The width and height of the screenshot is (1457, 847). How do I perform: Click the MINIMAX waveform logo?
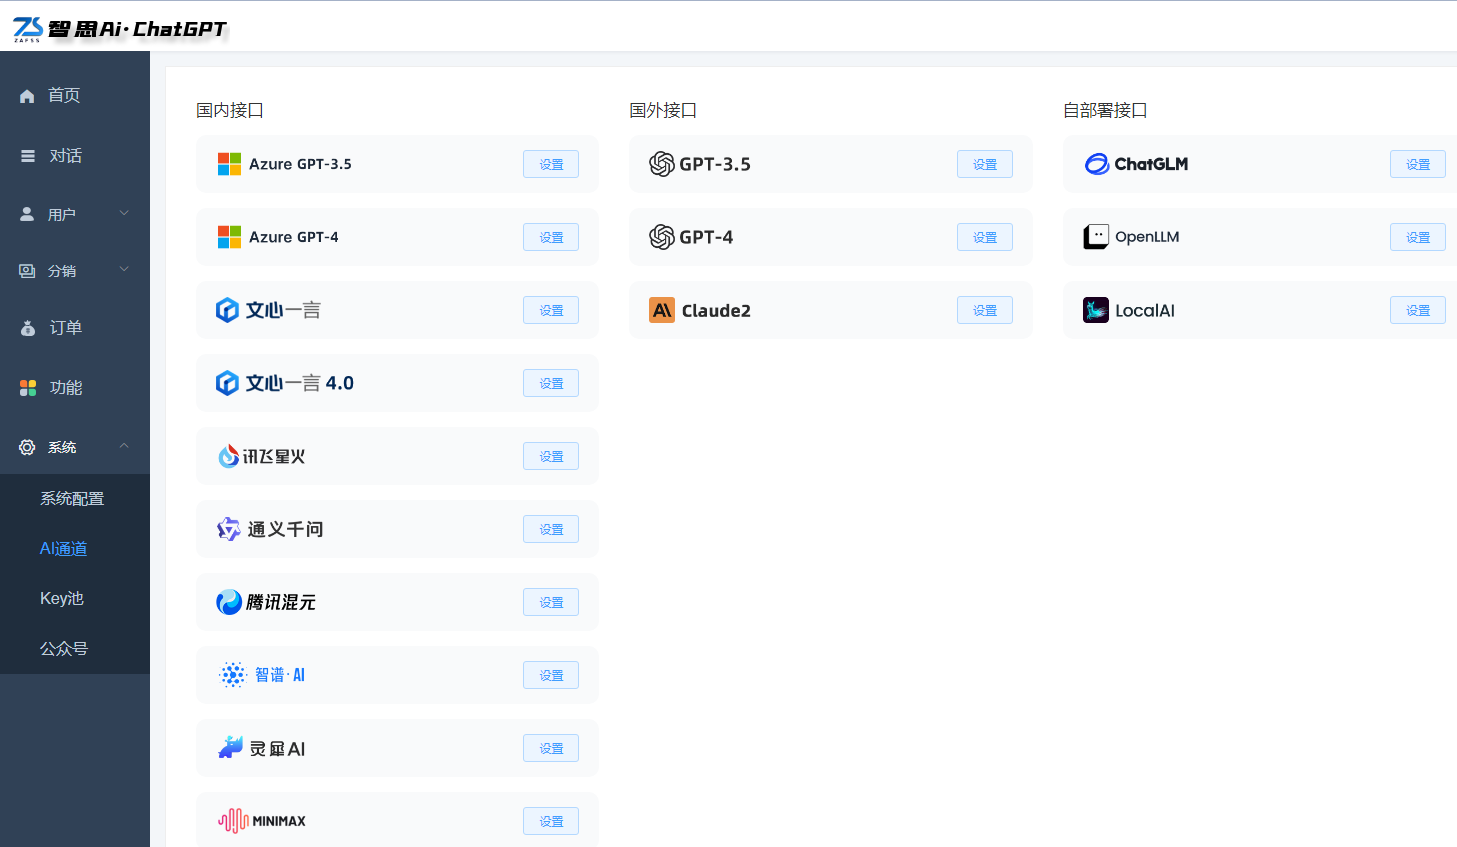pos(233,821)
